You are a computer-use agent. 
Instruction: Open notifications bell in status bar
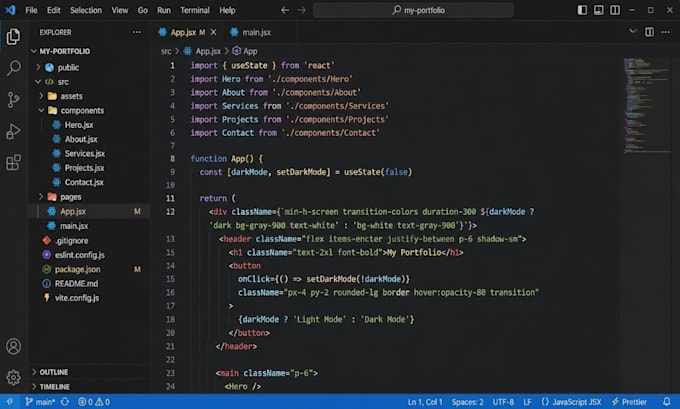667,402
